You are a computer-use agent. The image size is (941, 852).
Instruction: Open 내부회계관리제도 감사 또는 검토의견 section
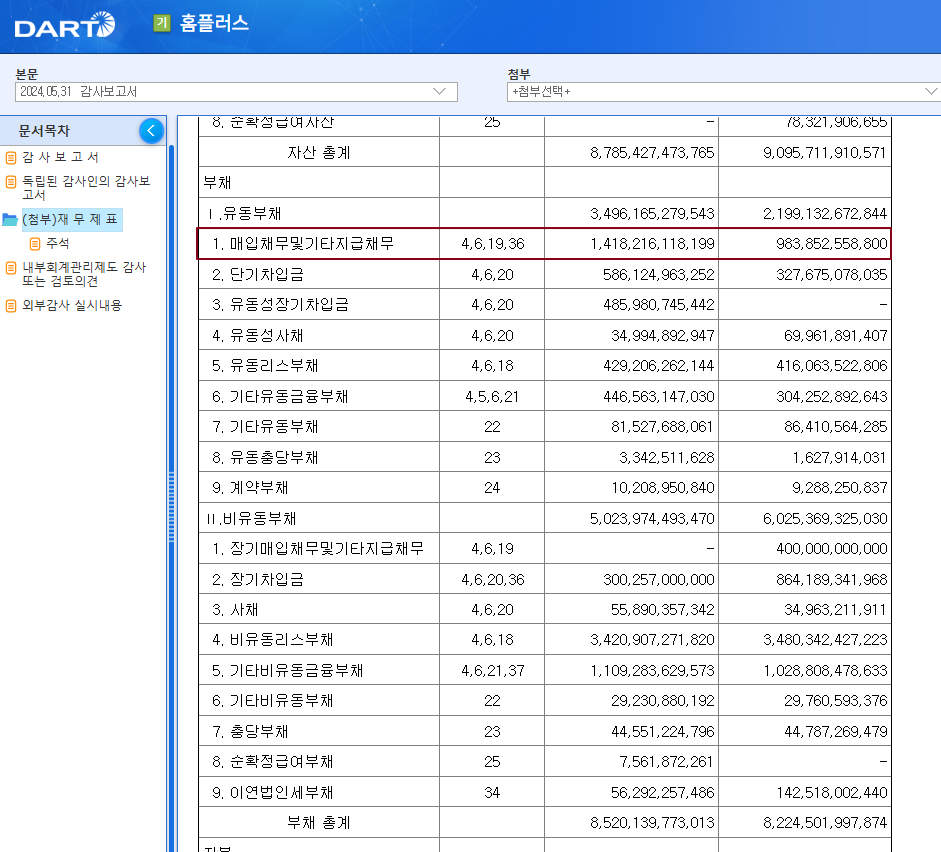[84, 274]
